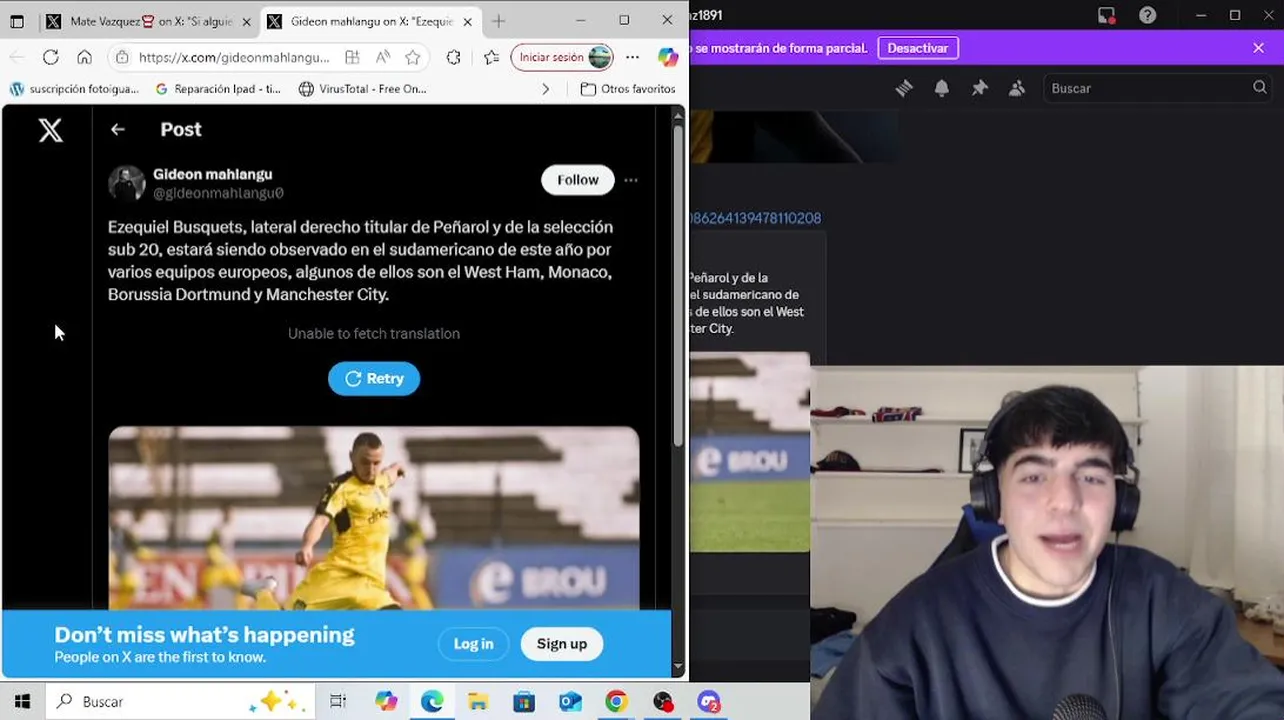Image resolution: width=1284 pixels, height=720 pixels.
Task: Open Task View on taskbar
Action: pos(338,702)
